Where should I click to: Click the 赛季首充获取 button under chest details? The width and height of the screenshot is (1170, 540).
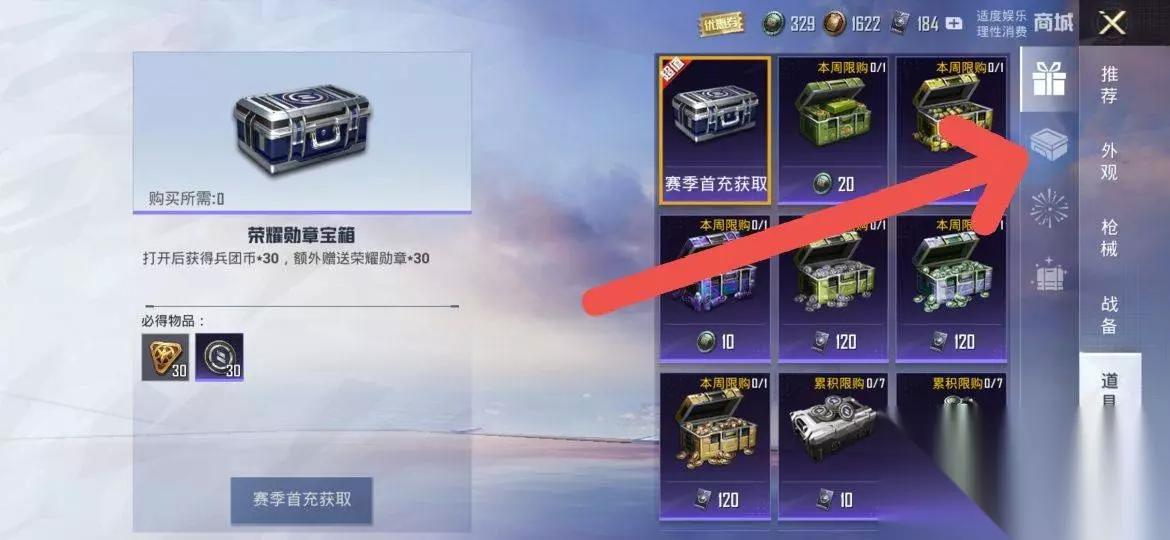tap(301, 500)
